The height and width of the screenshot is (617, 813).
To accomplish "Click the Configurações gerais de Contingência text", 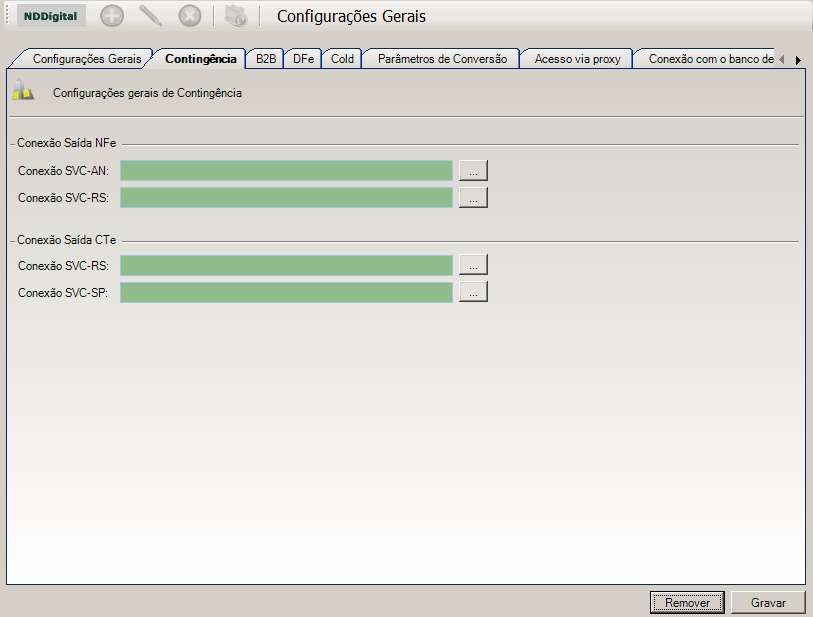I will coord(147,93).
